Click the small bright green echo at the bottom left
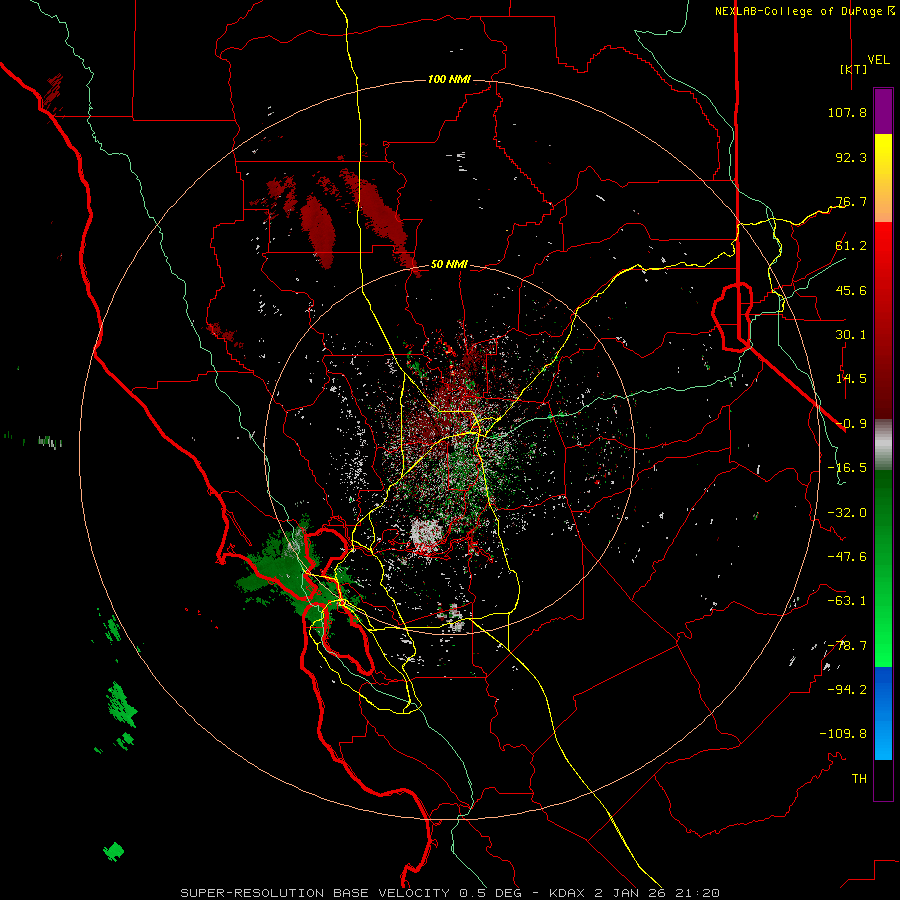Screen dimensions: 900x900 point(114,851)
